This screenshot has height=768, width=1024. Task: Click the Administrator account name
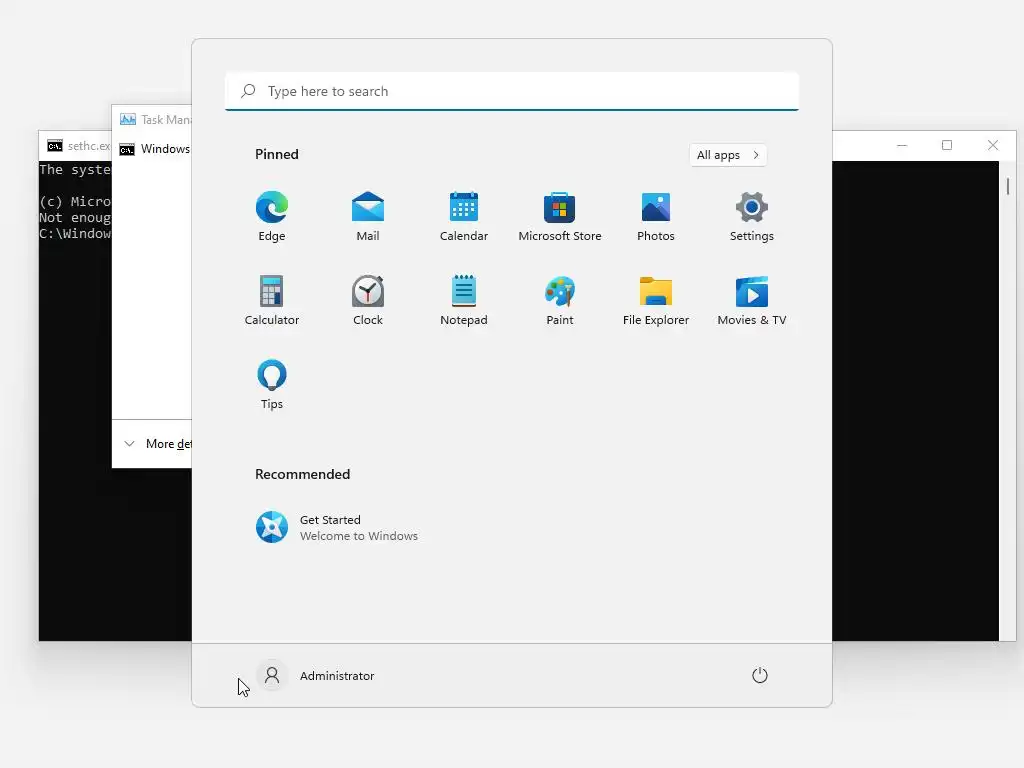(337, 676)
